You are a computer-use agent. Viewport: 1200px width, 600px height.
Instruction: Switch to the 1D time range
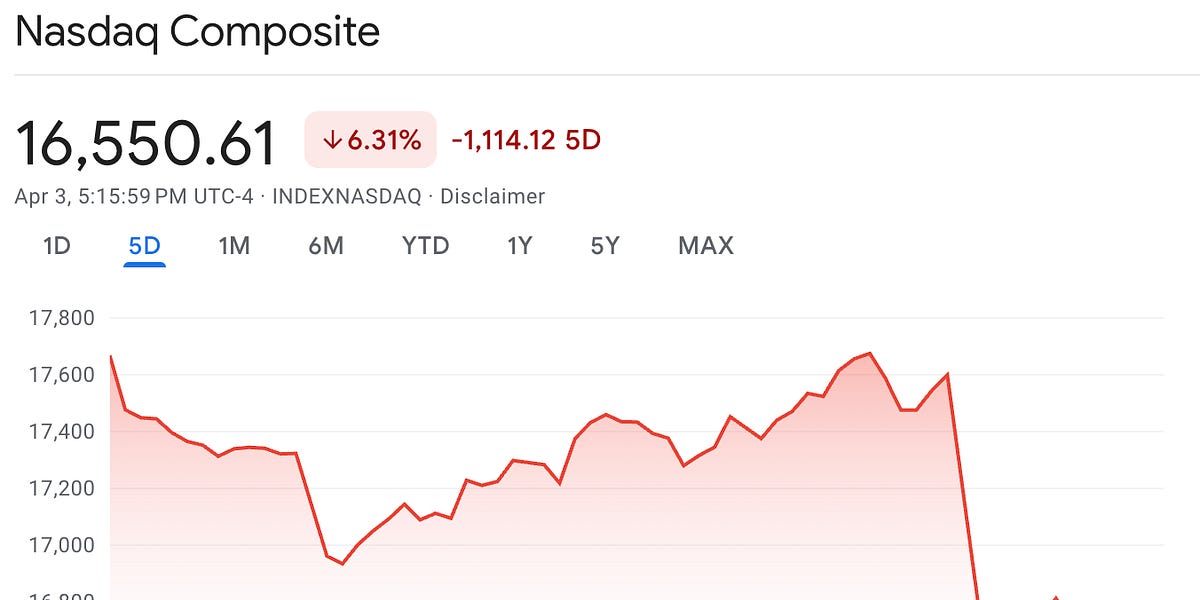tap(57, 246)
